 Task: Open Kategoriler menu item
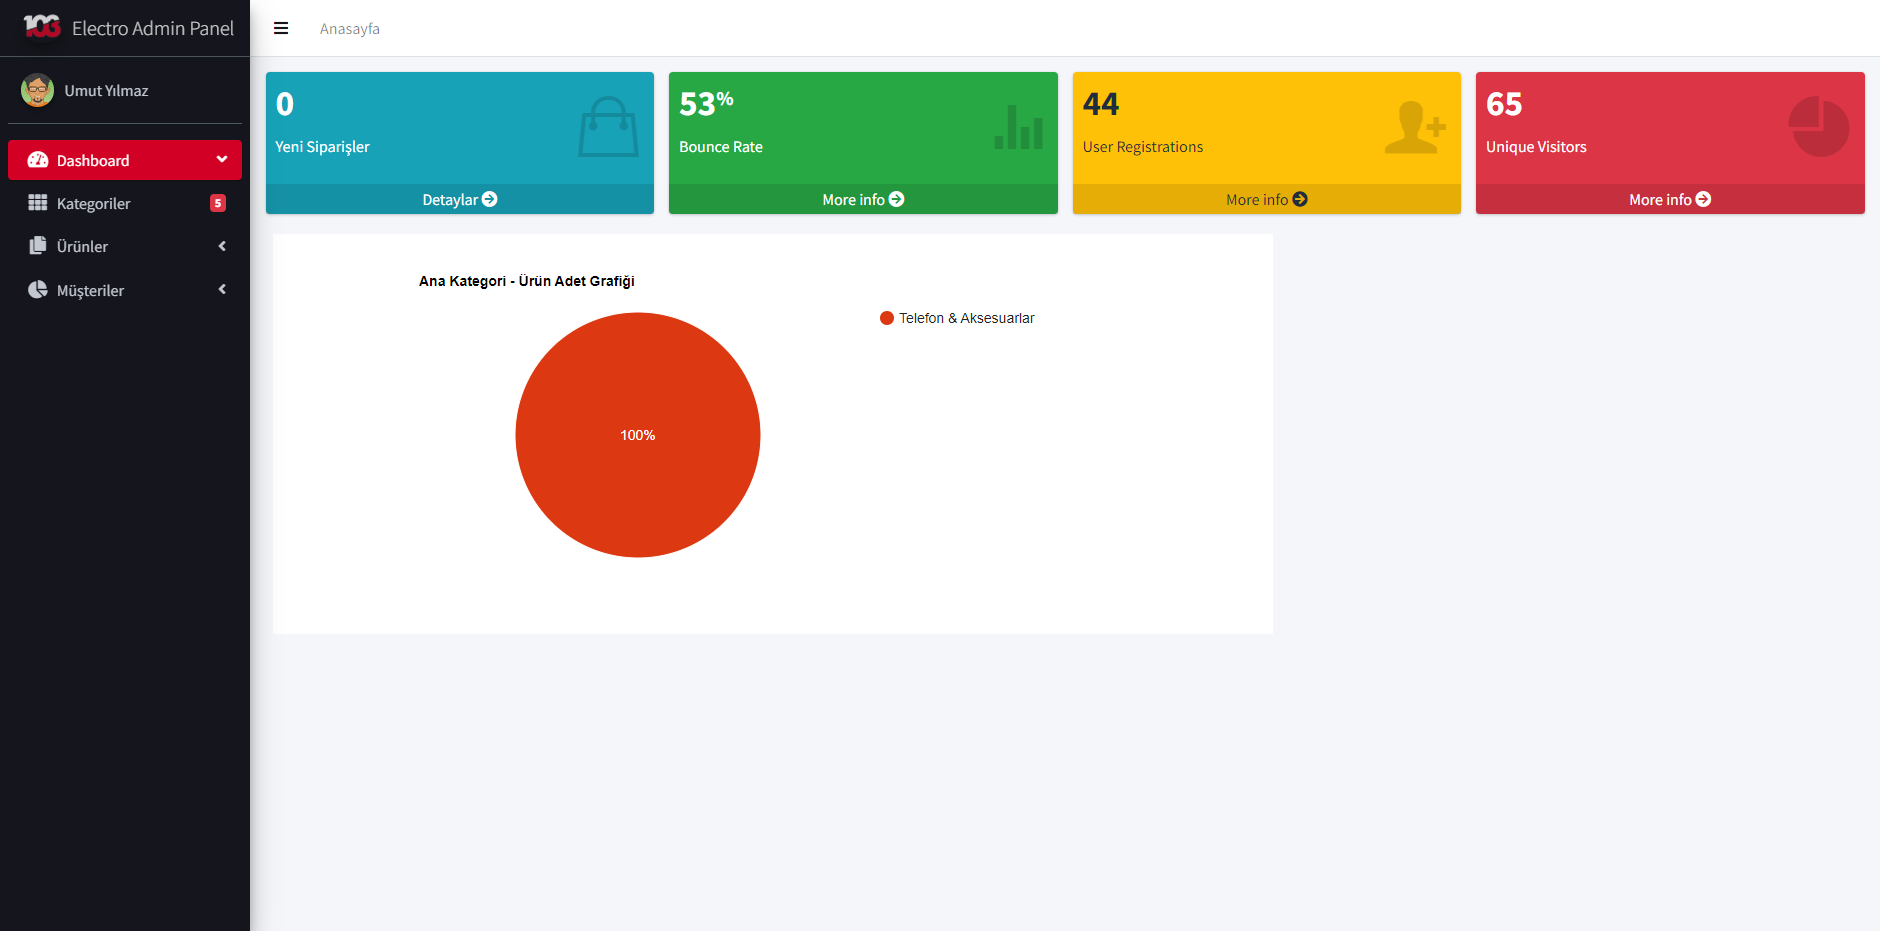[x=94, y=204]
